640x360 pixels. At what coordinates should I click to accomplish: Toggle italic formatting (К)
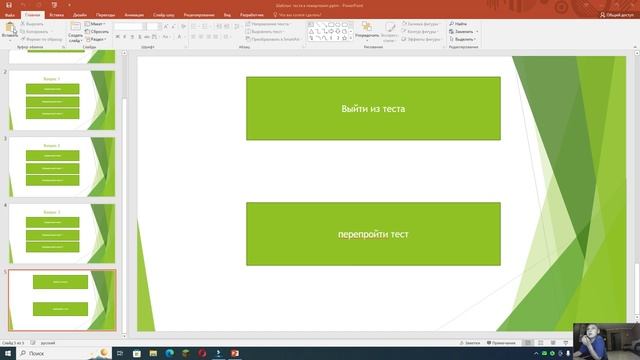[125, 37]
